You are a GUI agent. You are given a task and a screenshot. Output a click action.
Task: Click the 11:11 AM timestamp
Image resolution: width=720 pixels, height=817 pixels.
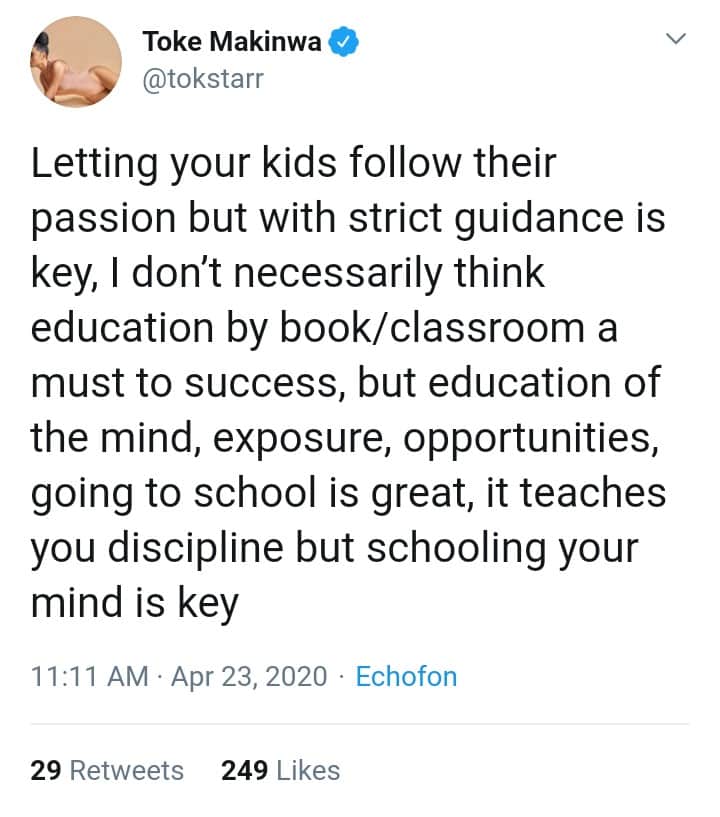(90, 677)
